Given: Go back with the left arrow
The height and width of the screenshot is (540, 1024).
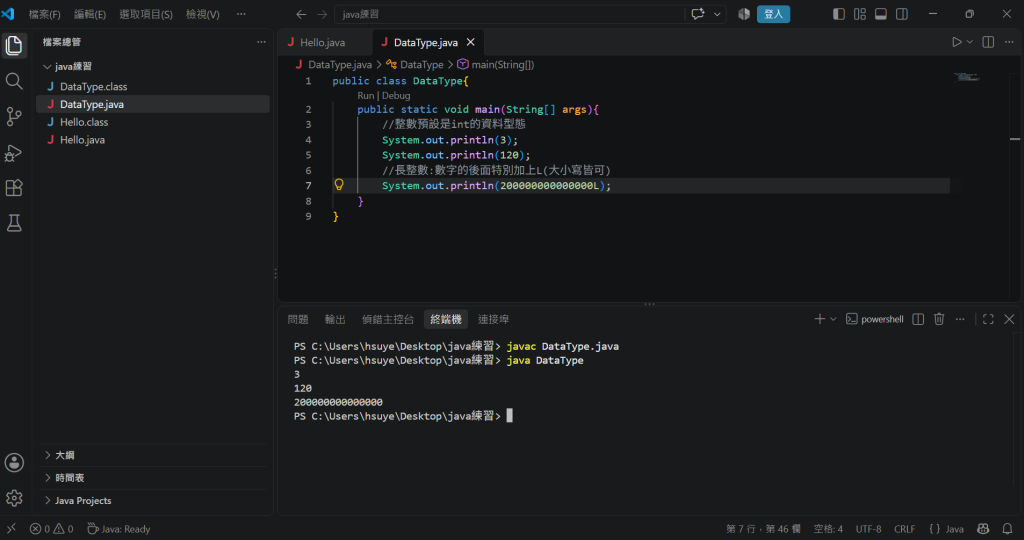Looking at the screenshot, I should 301,14.
